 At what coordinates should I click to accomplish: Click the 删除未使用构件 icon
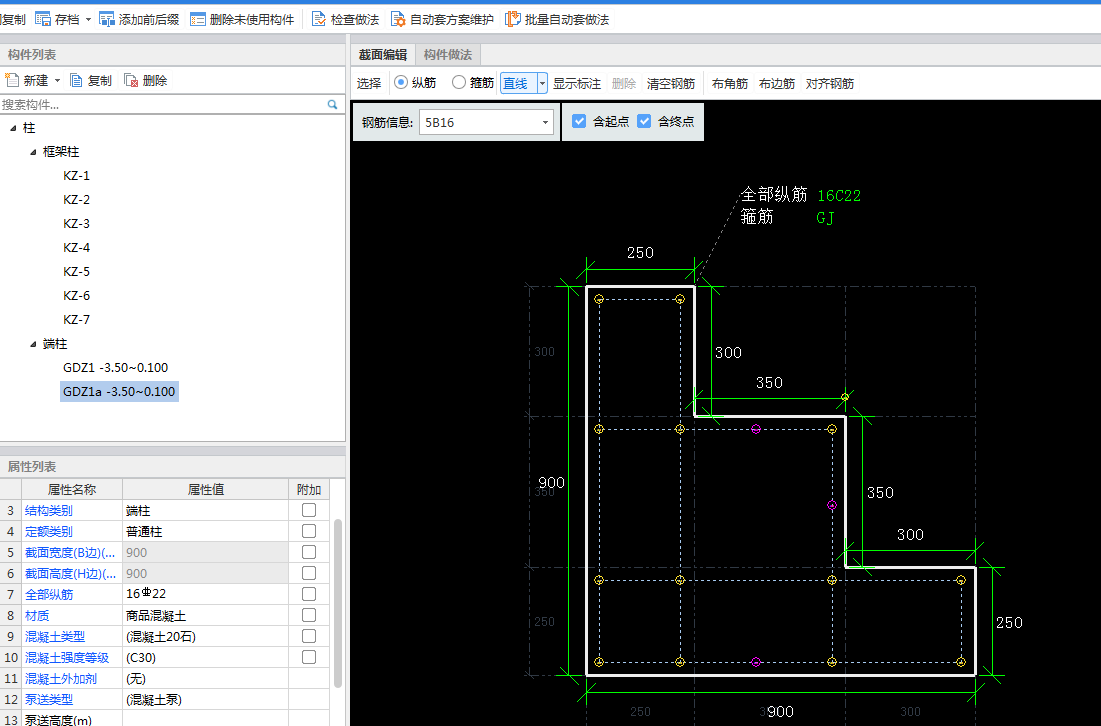click(x=197, y=20)
